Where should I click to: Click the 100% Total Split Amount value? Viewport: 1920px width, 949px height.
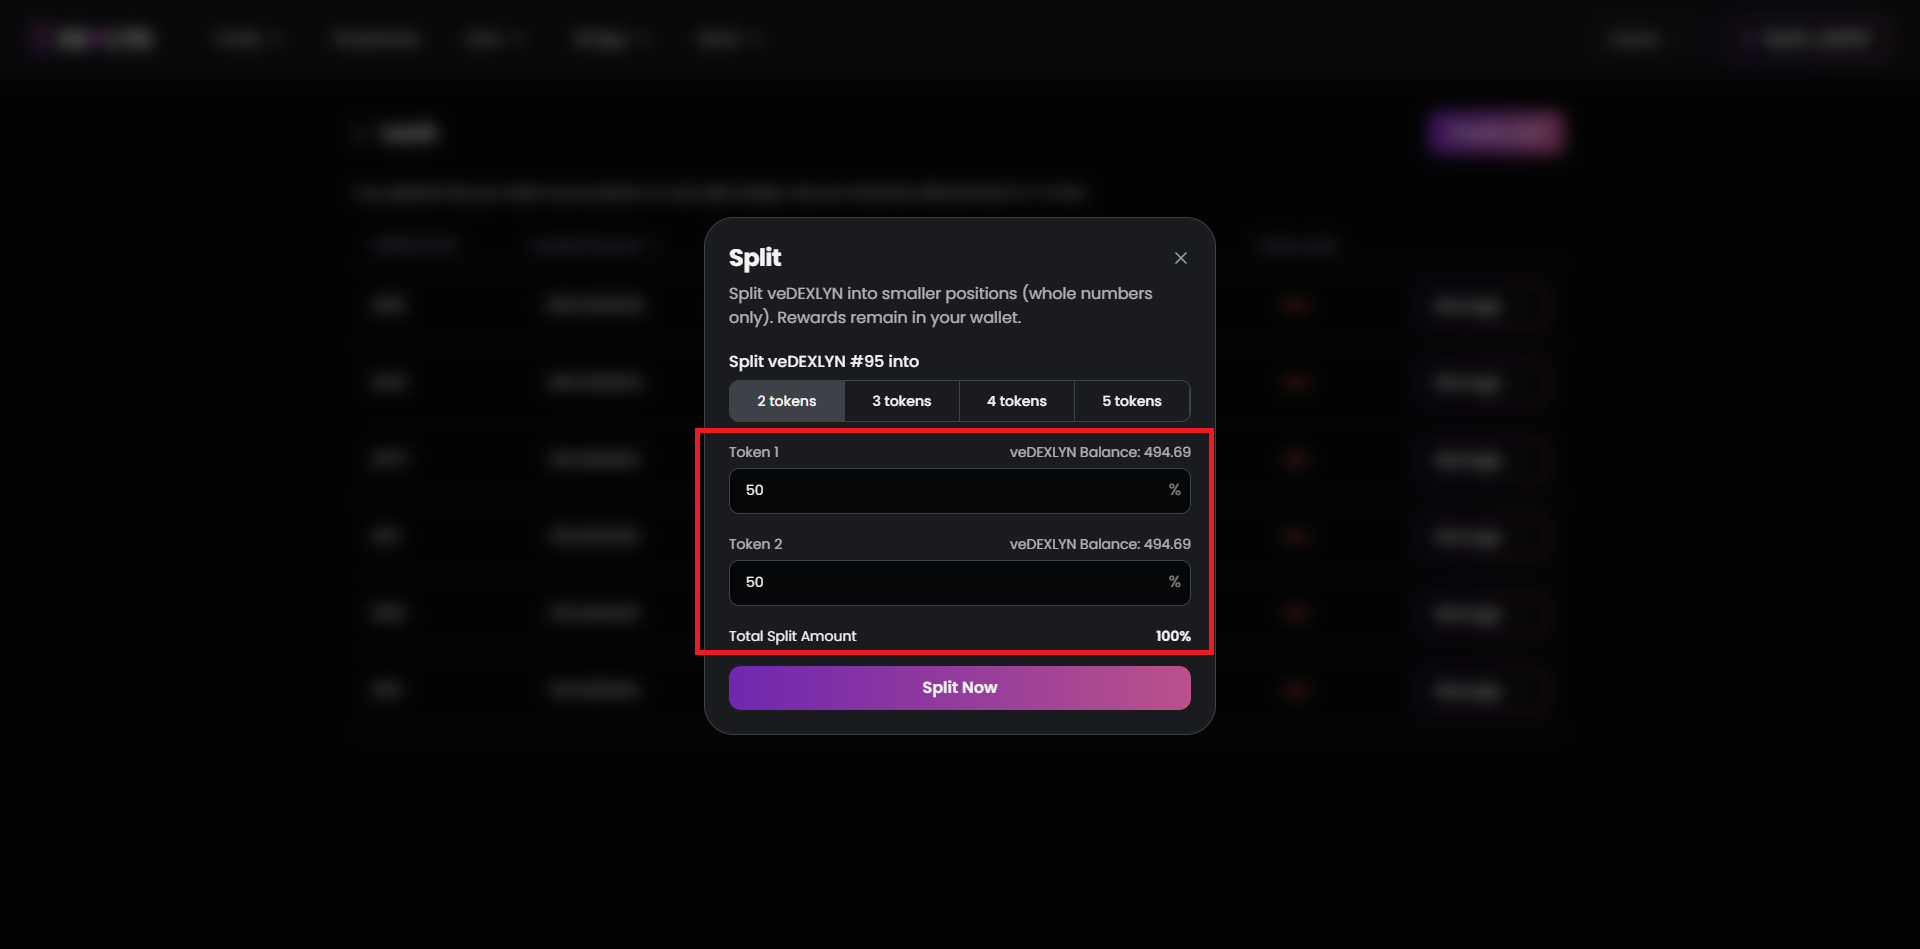pyautogui.click(x=1172, y=636)
